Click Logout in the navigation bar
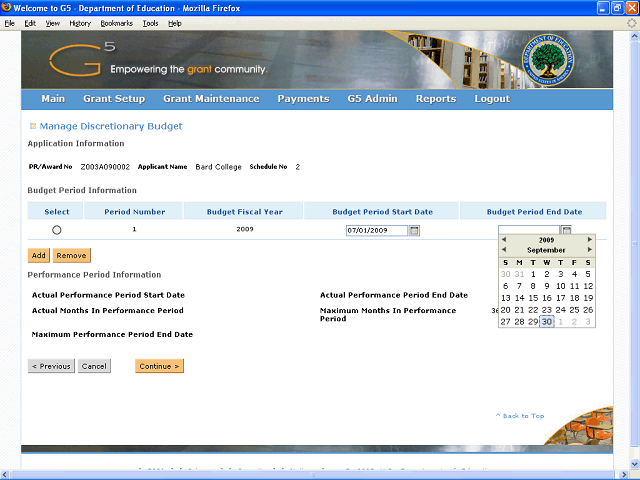Screen dimensions: 640x480 pyautogui.click(x=492, y=99)
